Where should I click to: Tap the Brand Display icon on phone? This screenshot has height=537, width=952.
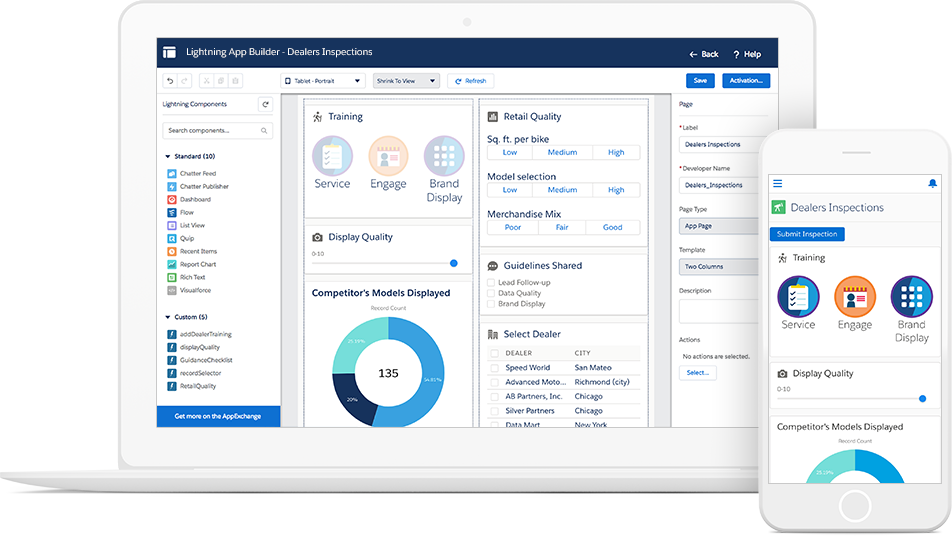[x=911, y=296]
